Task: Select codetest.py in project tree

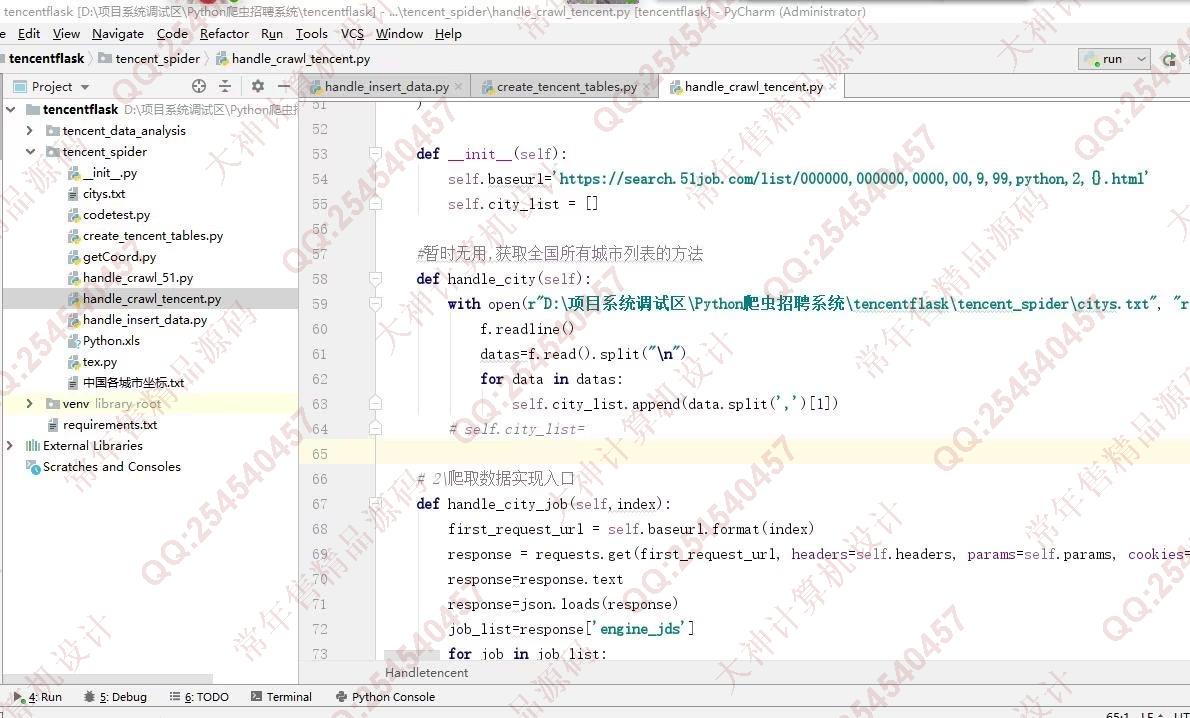Action: point(109,215)
